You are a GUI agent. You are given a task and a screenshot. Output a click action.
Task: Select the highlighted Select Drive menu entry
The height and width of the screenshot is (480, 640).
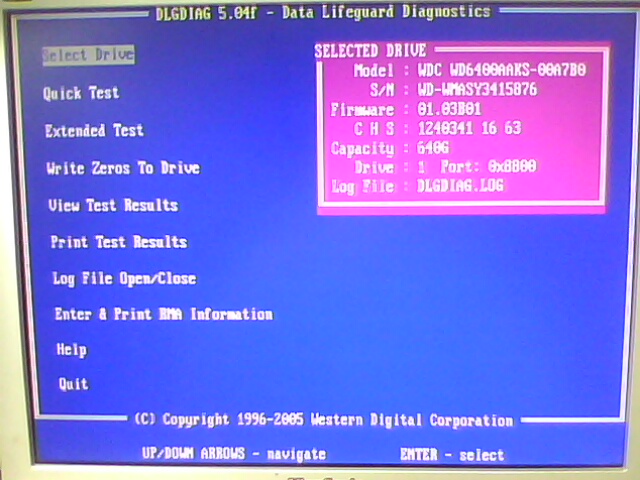point(88,55)
